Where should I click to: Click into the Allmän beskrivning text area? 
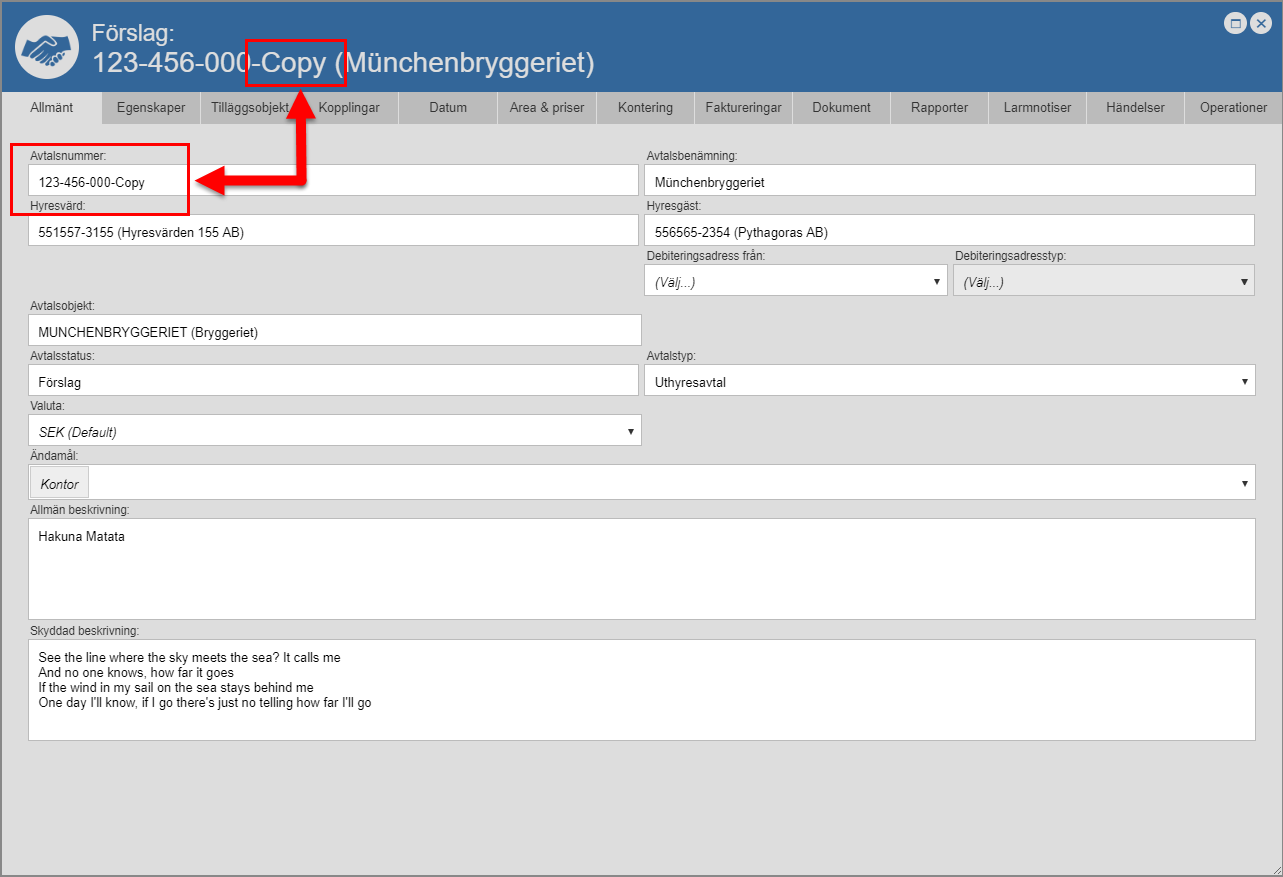point(641,568)
